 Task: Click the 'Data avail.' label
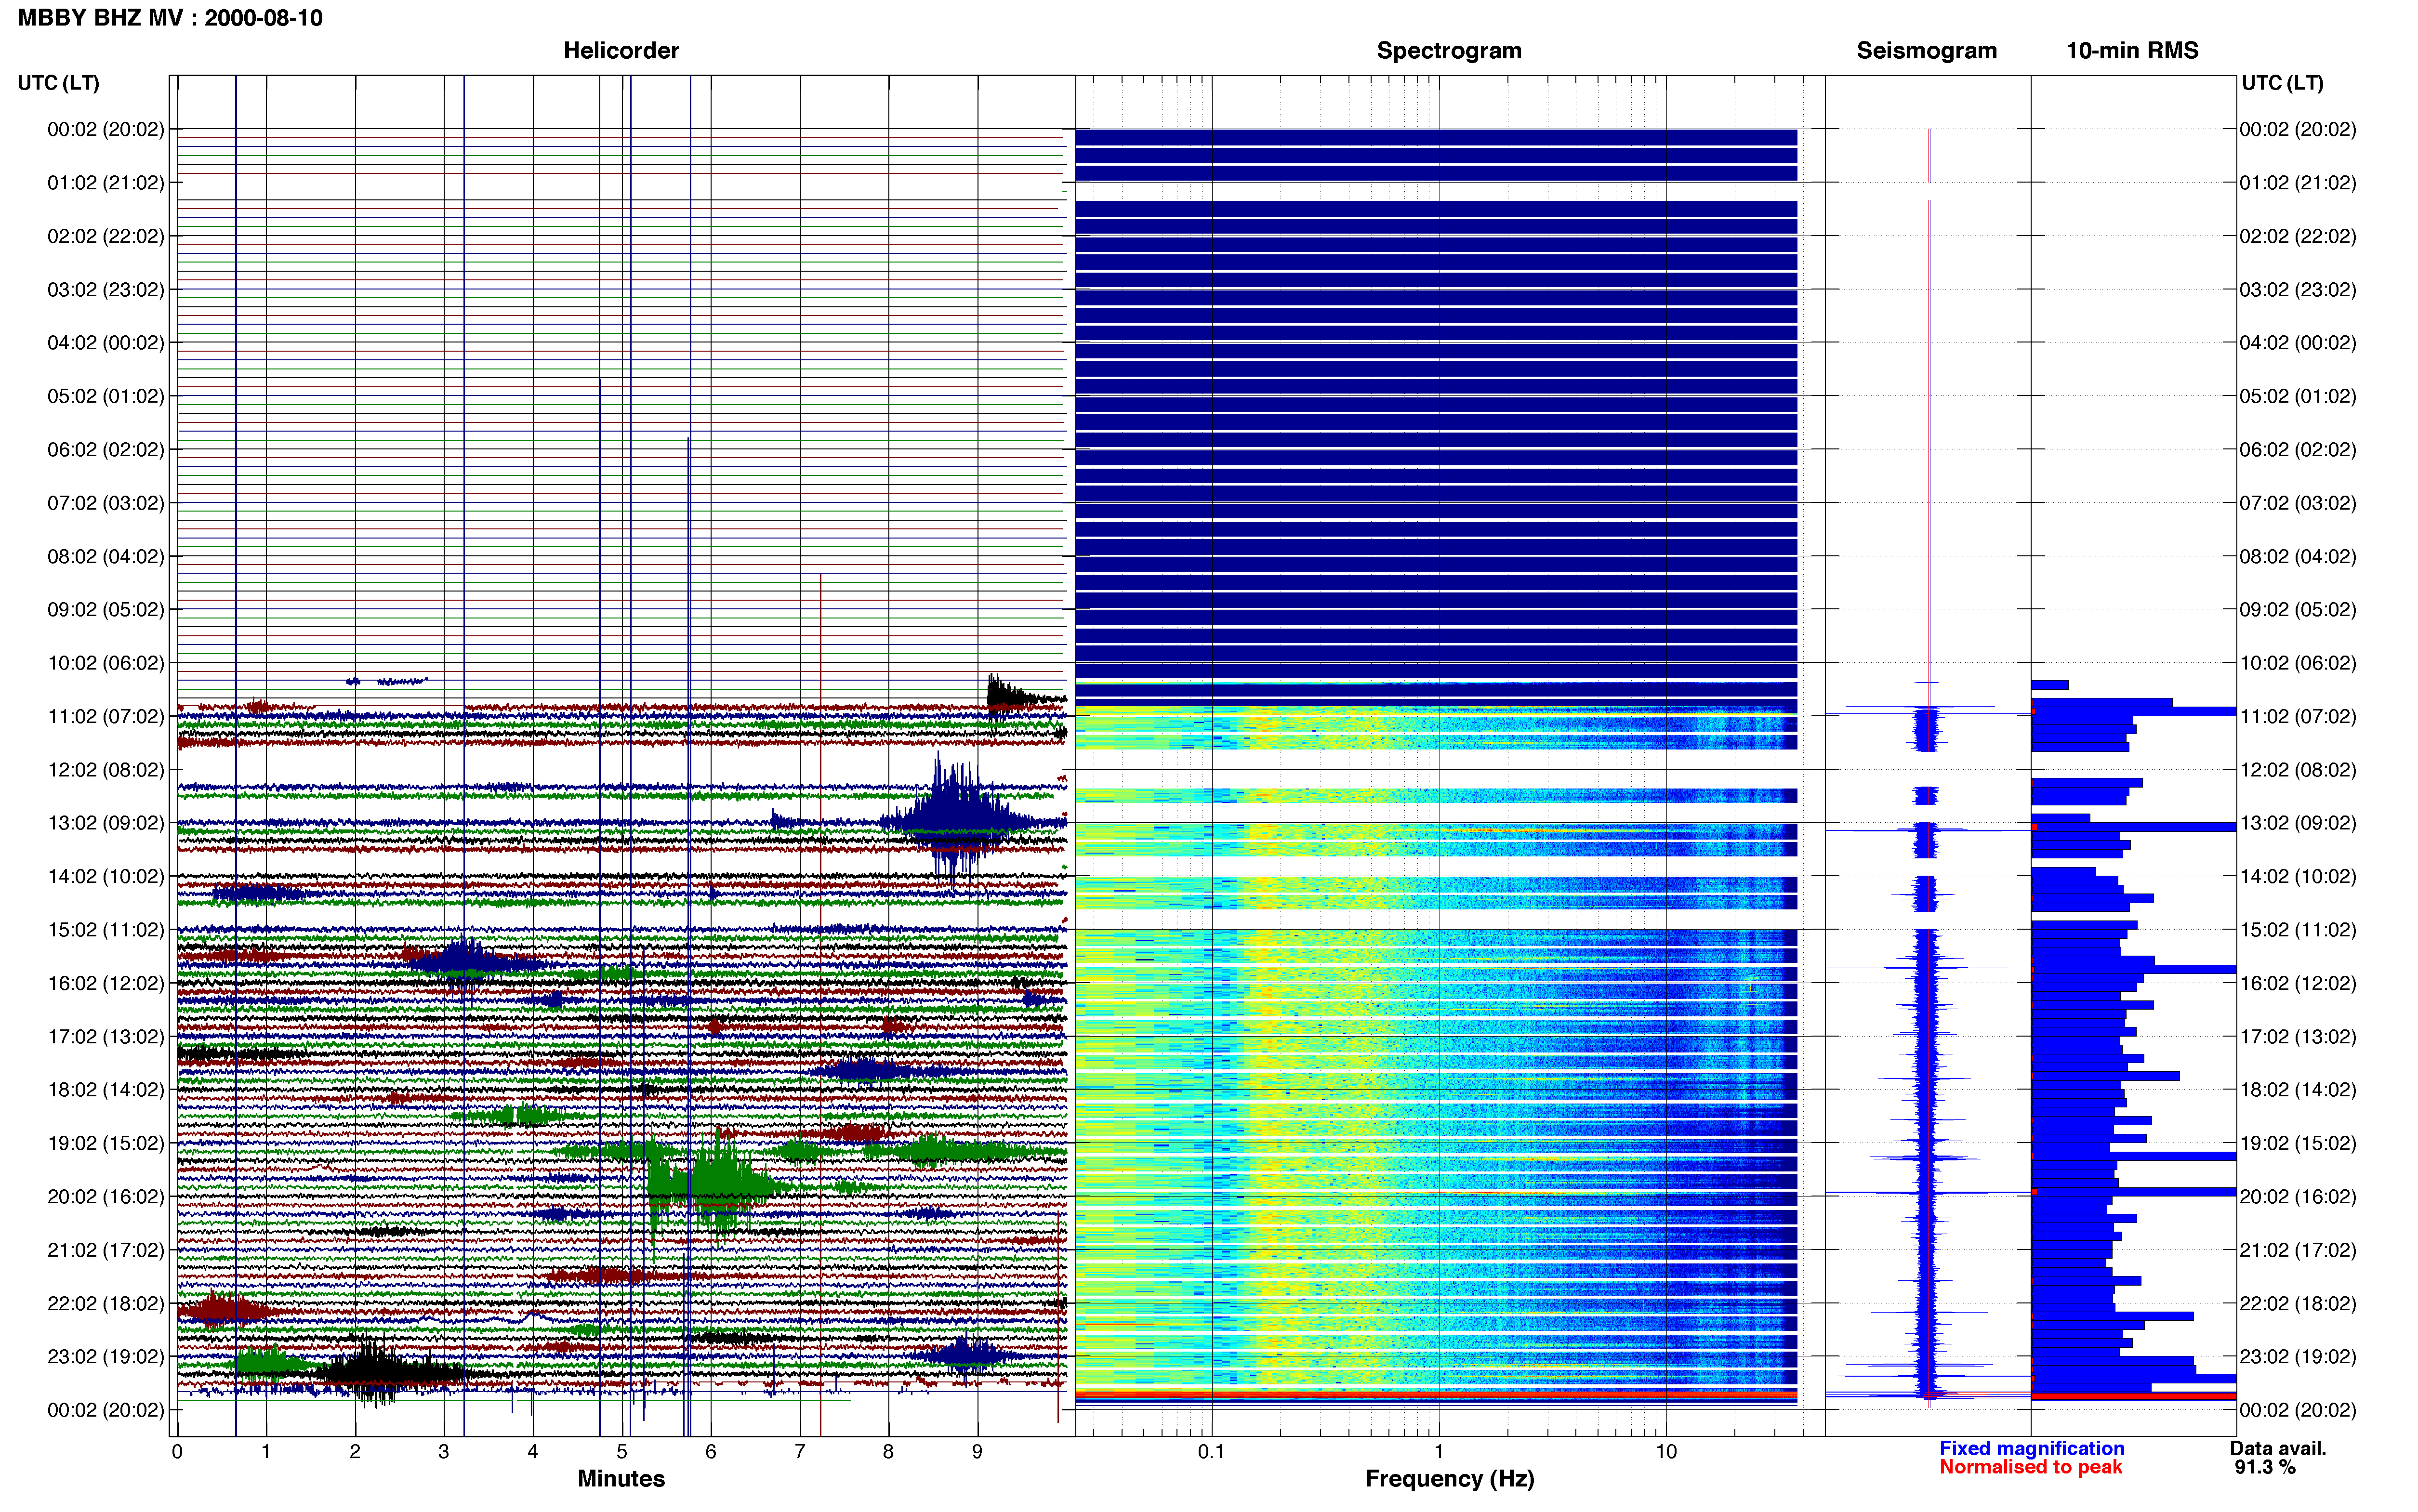coord(2277,1448)
